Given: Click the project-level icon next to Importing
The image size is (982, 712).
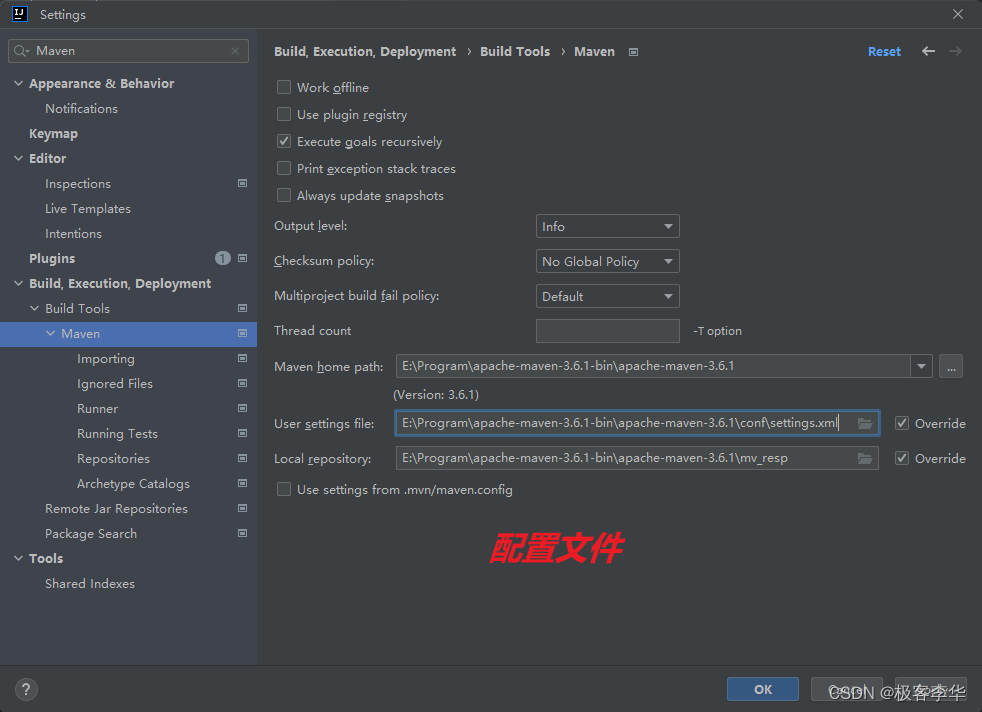Looking at the screenshot, I should click(x=242, y=358).
